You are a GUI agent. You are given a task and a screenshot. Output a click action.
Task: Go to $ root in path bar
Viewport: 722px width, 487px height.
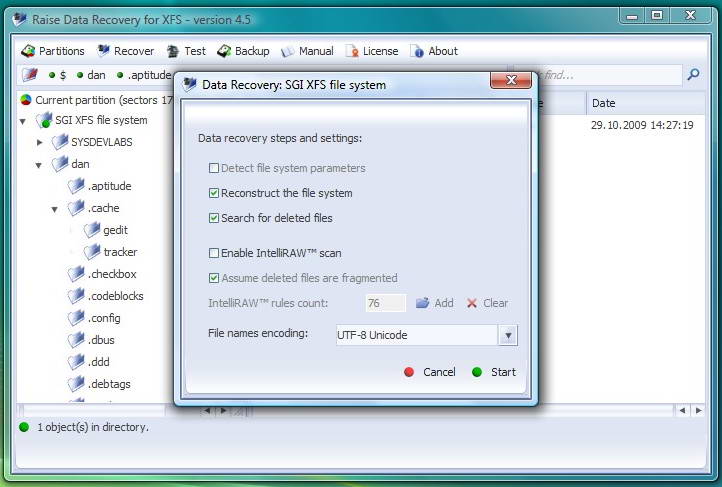63,75
